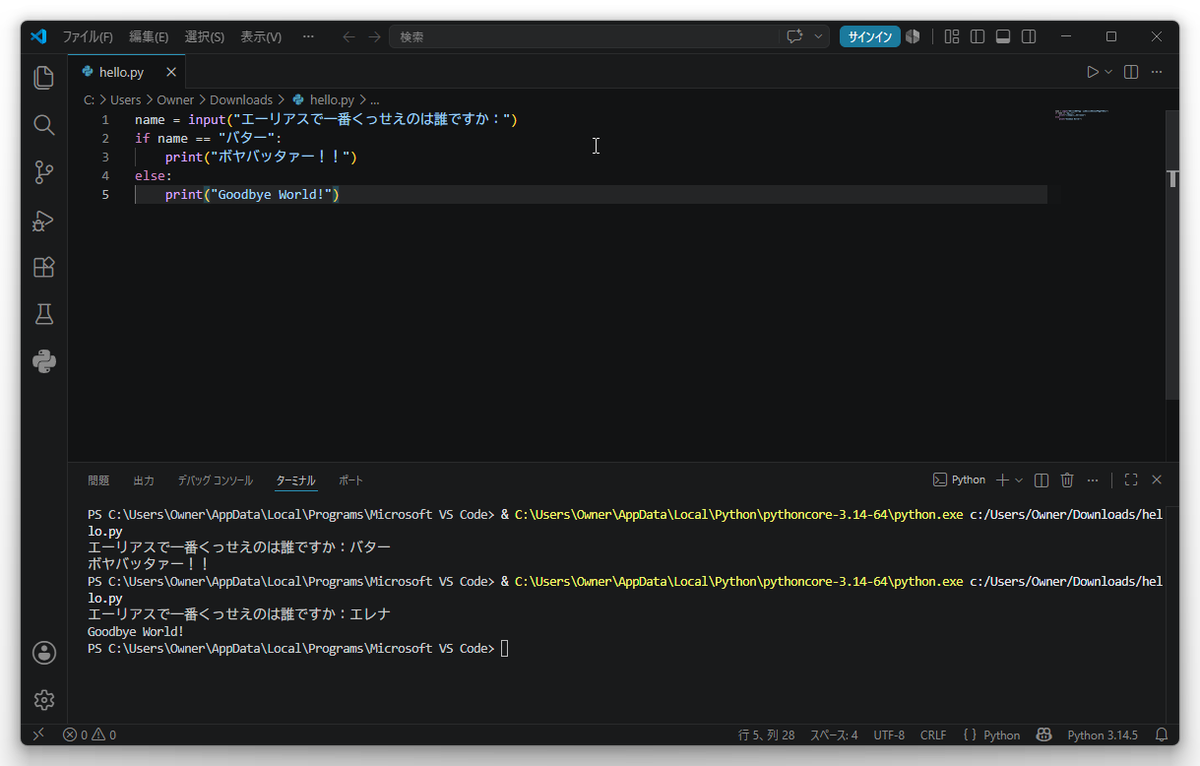1200x766 pixels.
Task: Toggle the secondary side bar
Action: click(x=1029, y=36)
